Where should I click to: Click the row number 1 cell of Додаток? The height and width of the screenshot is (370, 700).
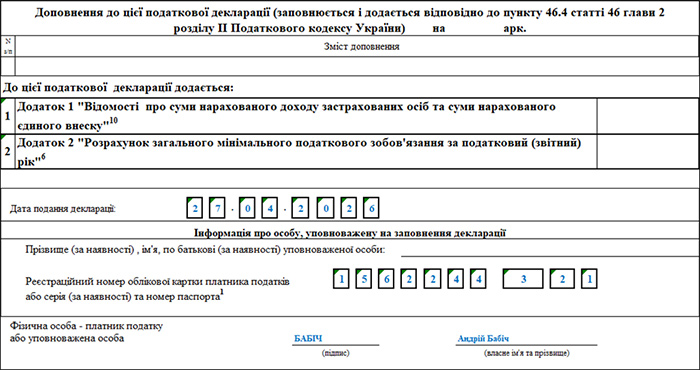pyautogui.click(x=8, y=116)
